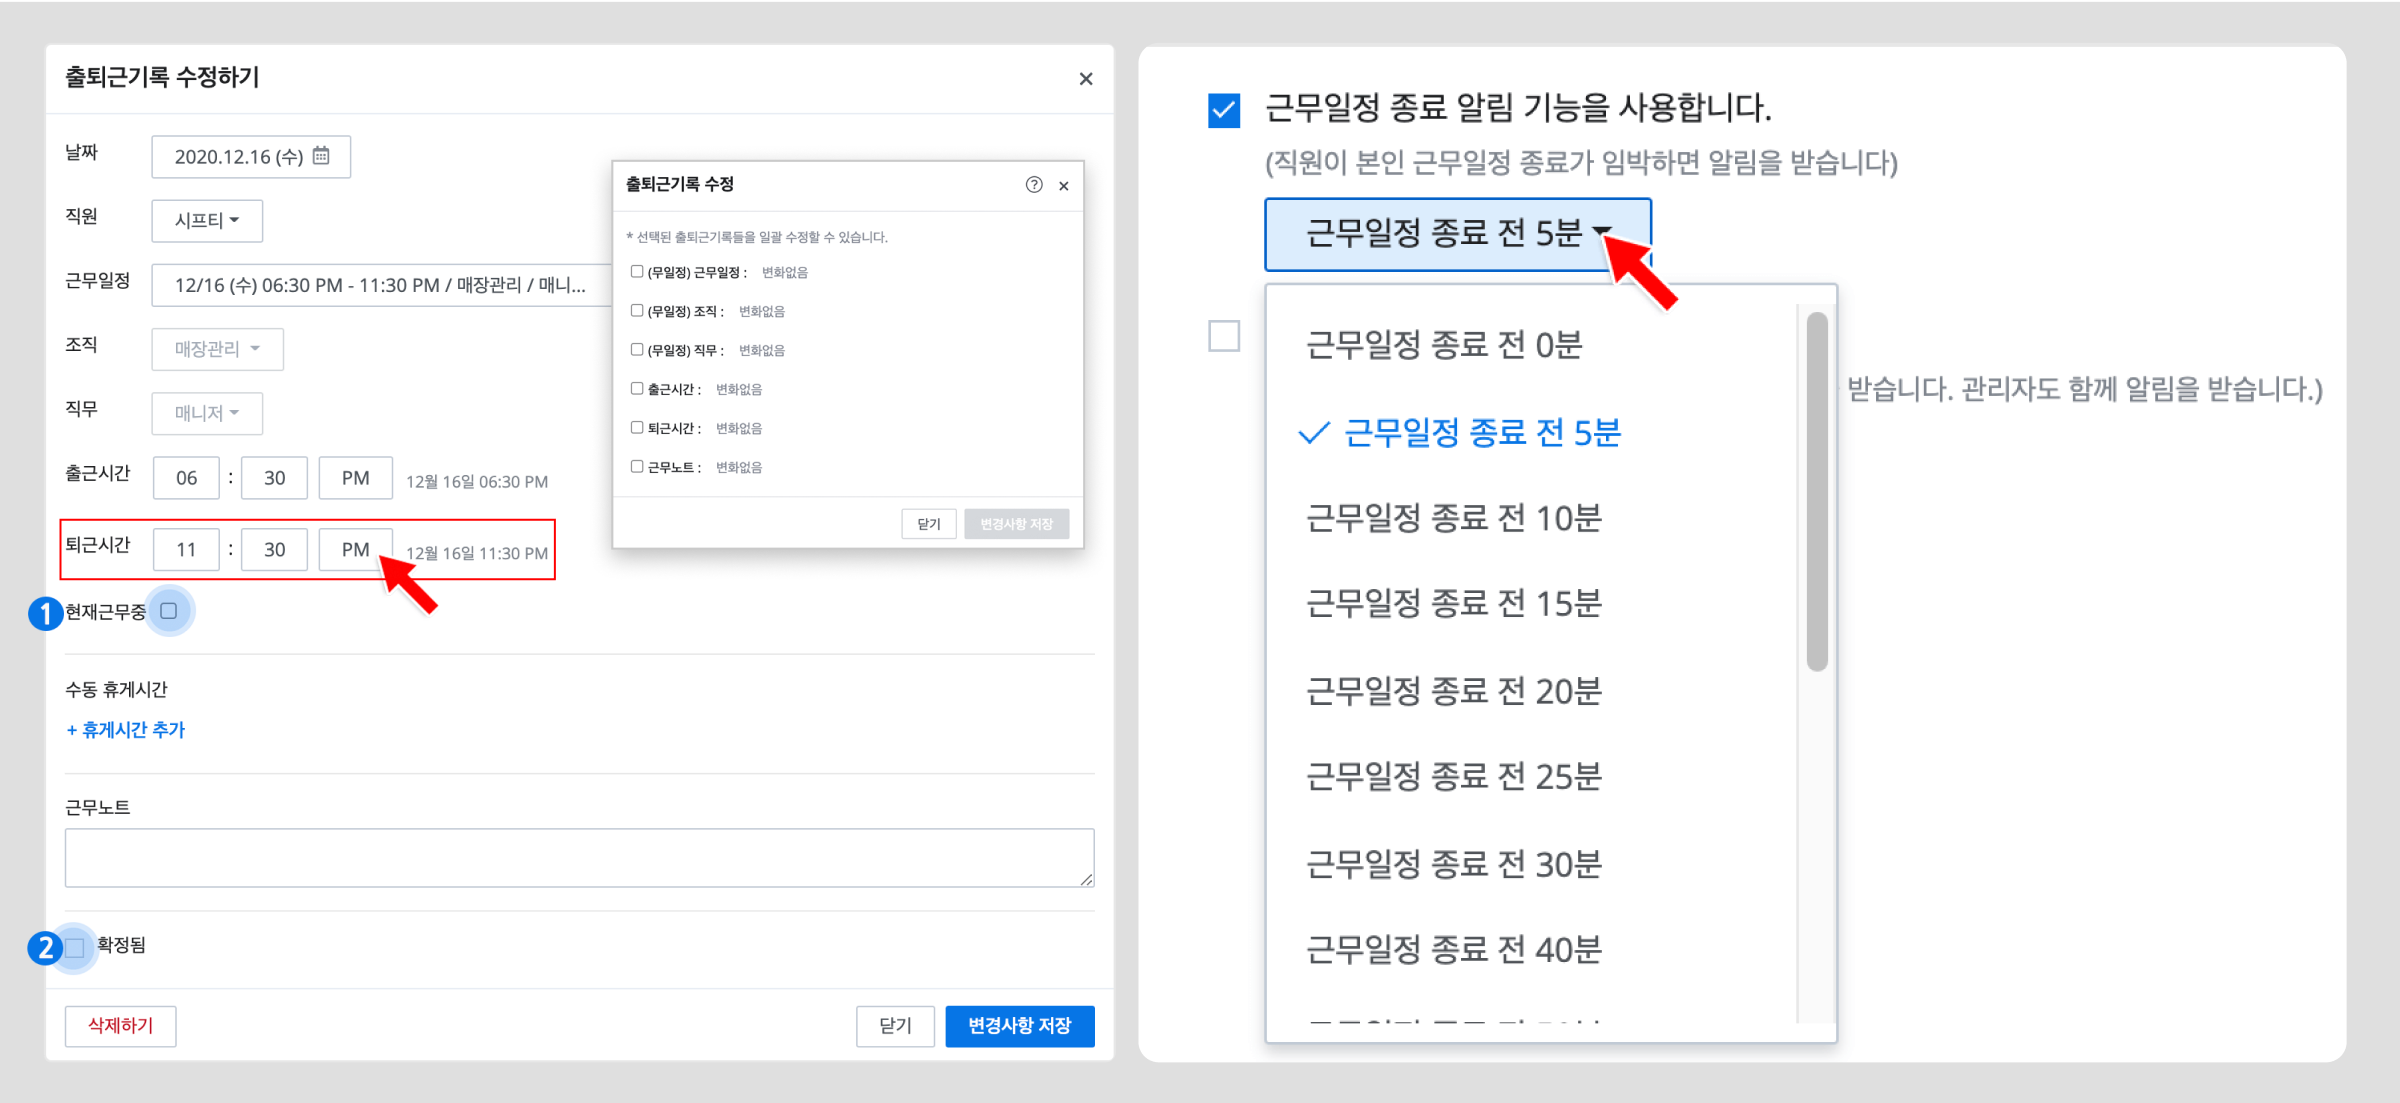Collapse the 근무일정 종료 전 5분 dropdown
Image resolution: width=2400 pixels, height=1103 pixels.
coord(1457,234)
